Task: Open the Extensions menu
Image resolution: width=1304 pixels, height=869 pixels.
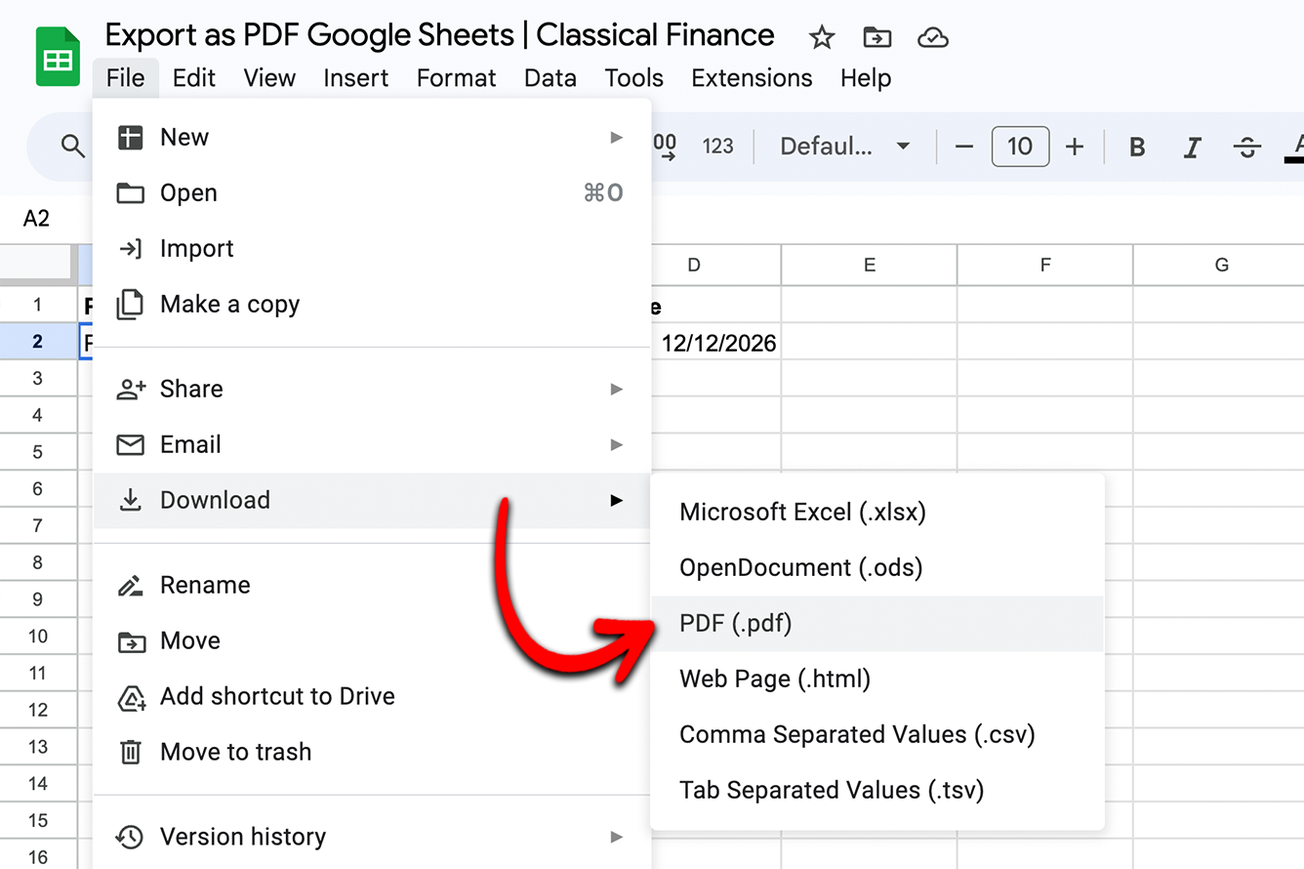Action: [751, 78]
